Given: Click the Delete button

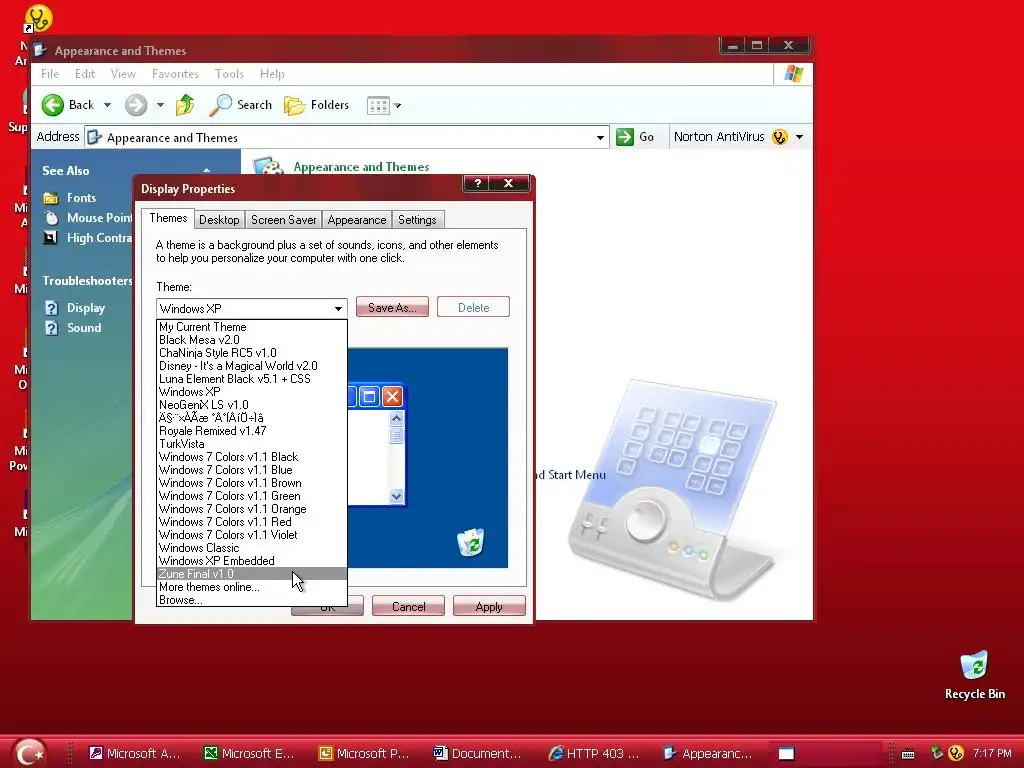Looking at the screenshot, I should (x=473, y=308).
